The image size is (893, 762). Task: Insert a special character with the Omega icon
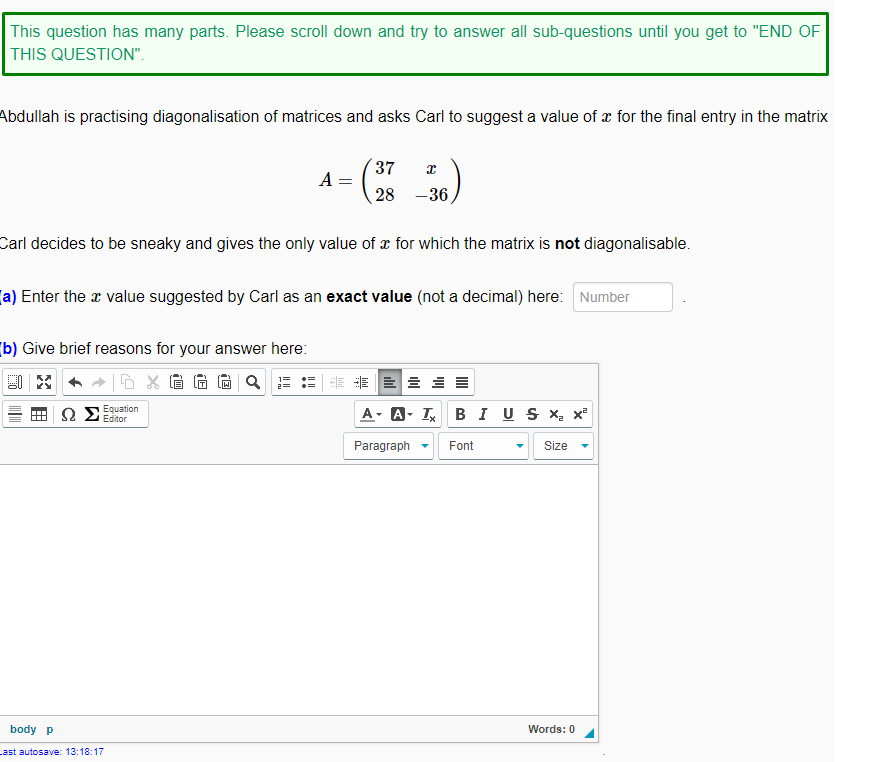(x=66, y=413)
